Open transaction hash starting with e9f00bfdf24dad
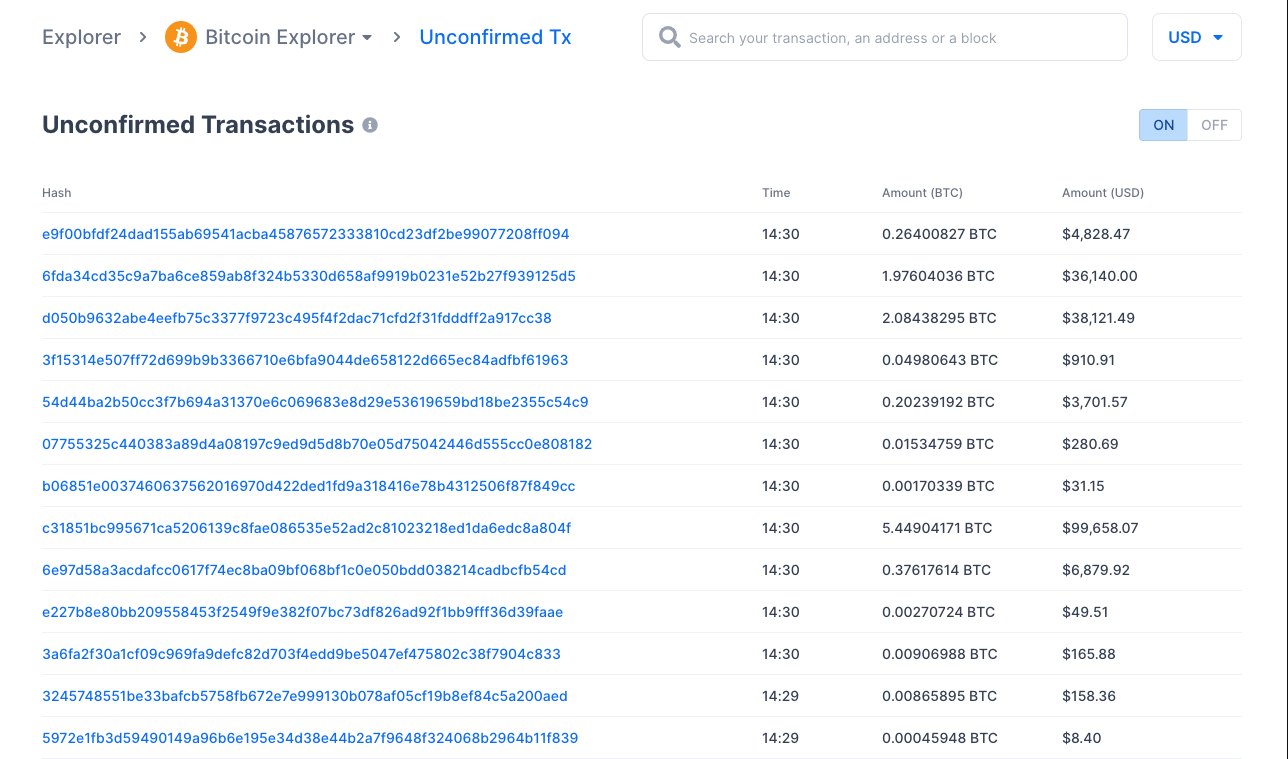The width and height of the screenshot is (1288, 759). pyautogui.click(x=305, y=233)
